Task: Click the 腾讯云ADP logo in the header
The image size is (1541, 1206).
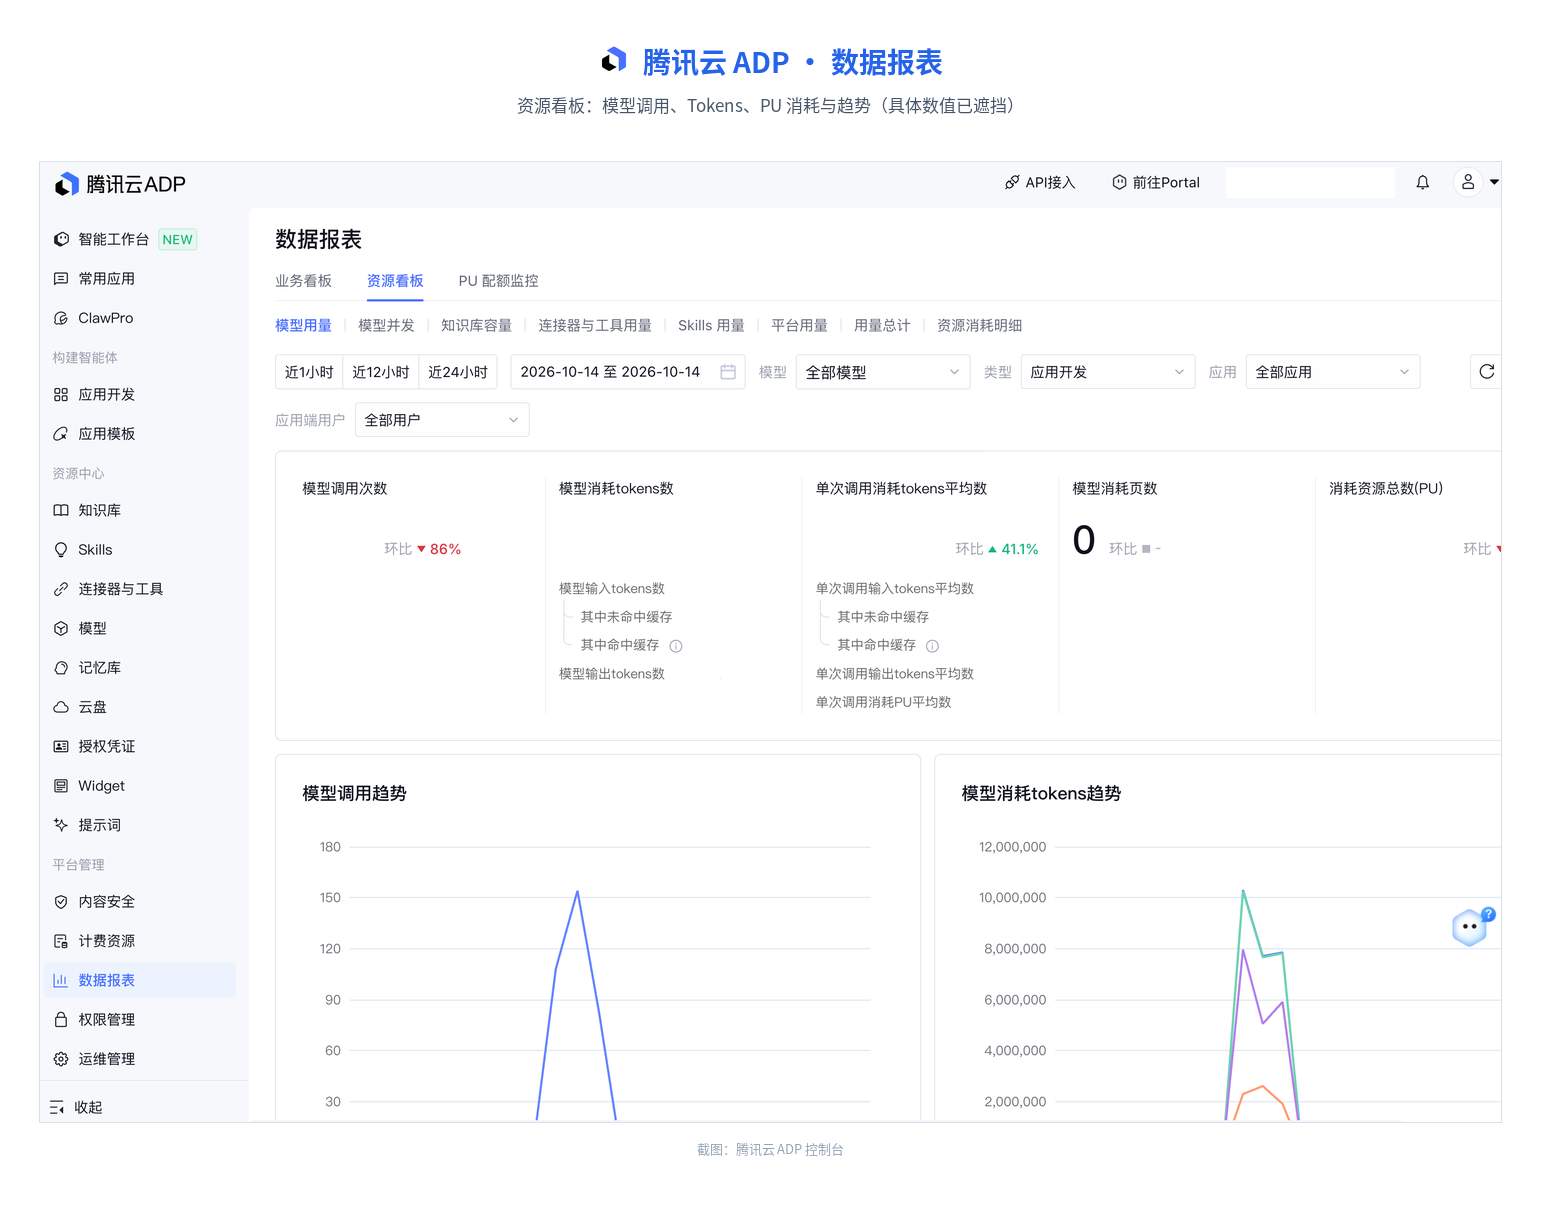Action: (x=120, y=184)
